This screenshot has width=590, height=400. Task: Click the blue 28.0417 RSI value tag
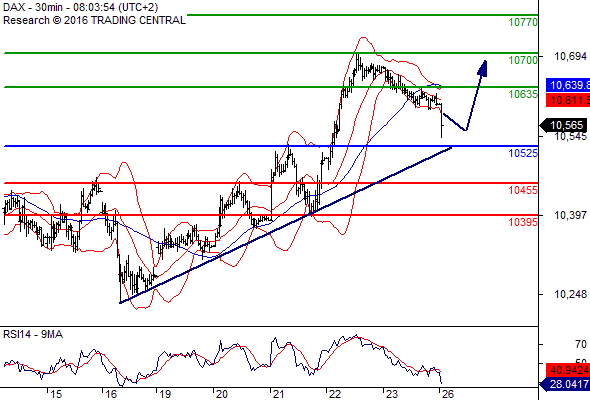pos(565,384)
